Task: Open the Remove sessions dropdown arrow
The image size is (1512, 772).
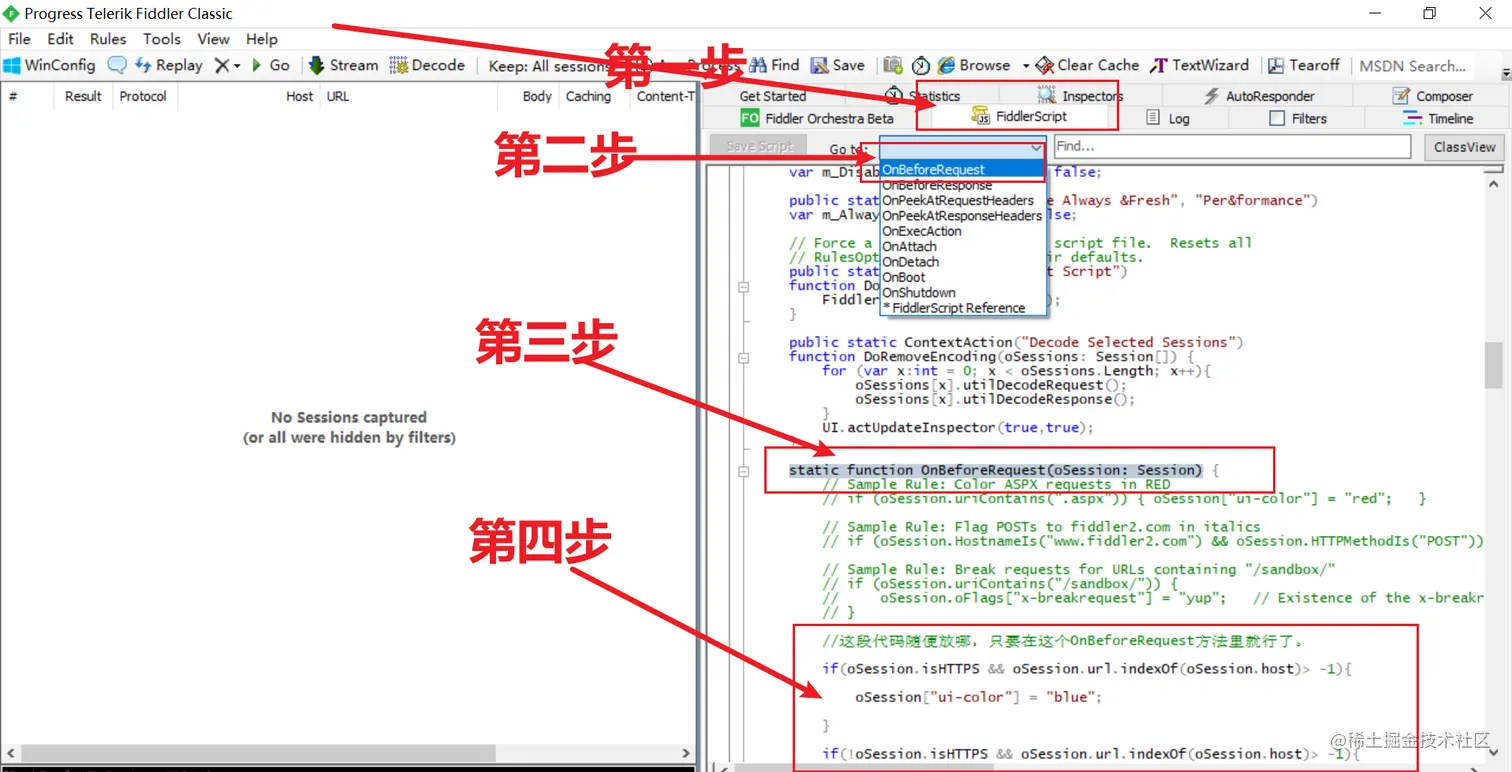Action: [x=237, y=66]
